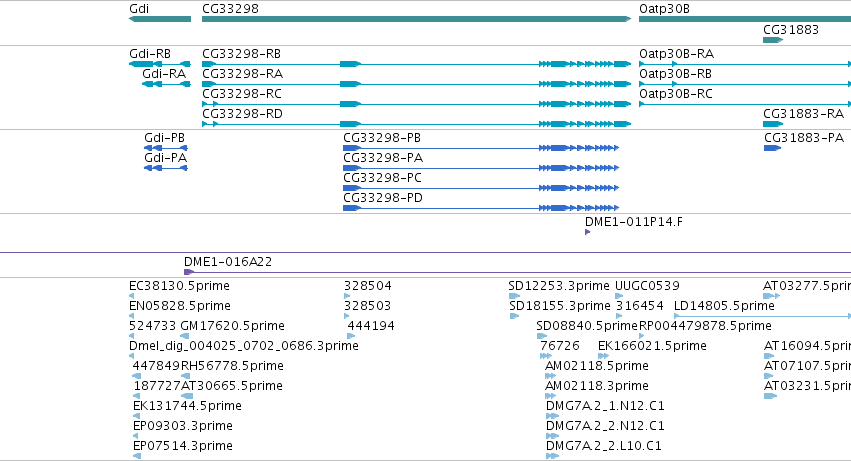Screen dimensions: 851x461
Task: Click the Gdi gene label
Action: point(139,9)
